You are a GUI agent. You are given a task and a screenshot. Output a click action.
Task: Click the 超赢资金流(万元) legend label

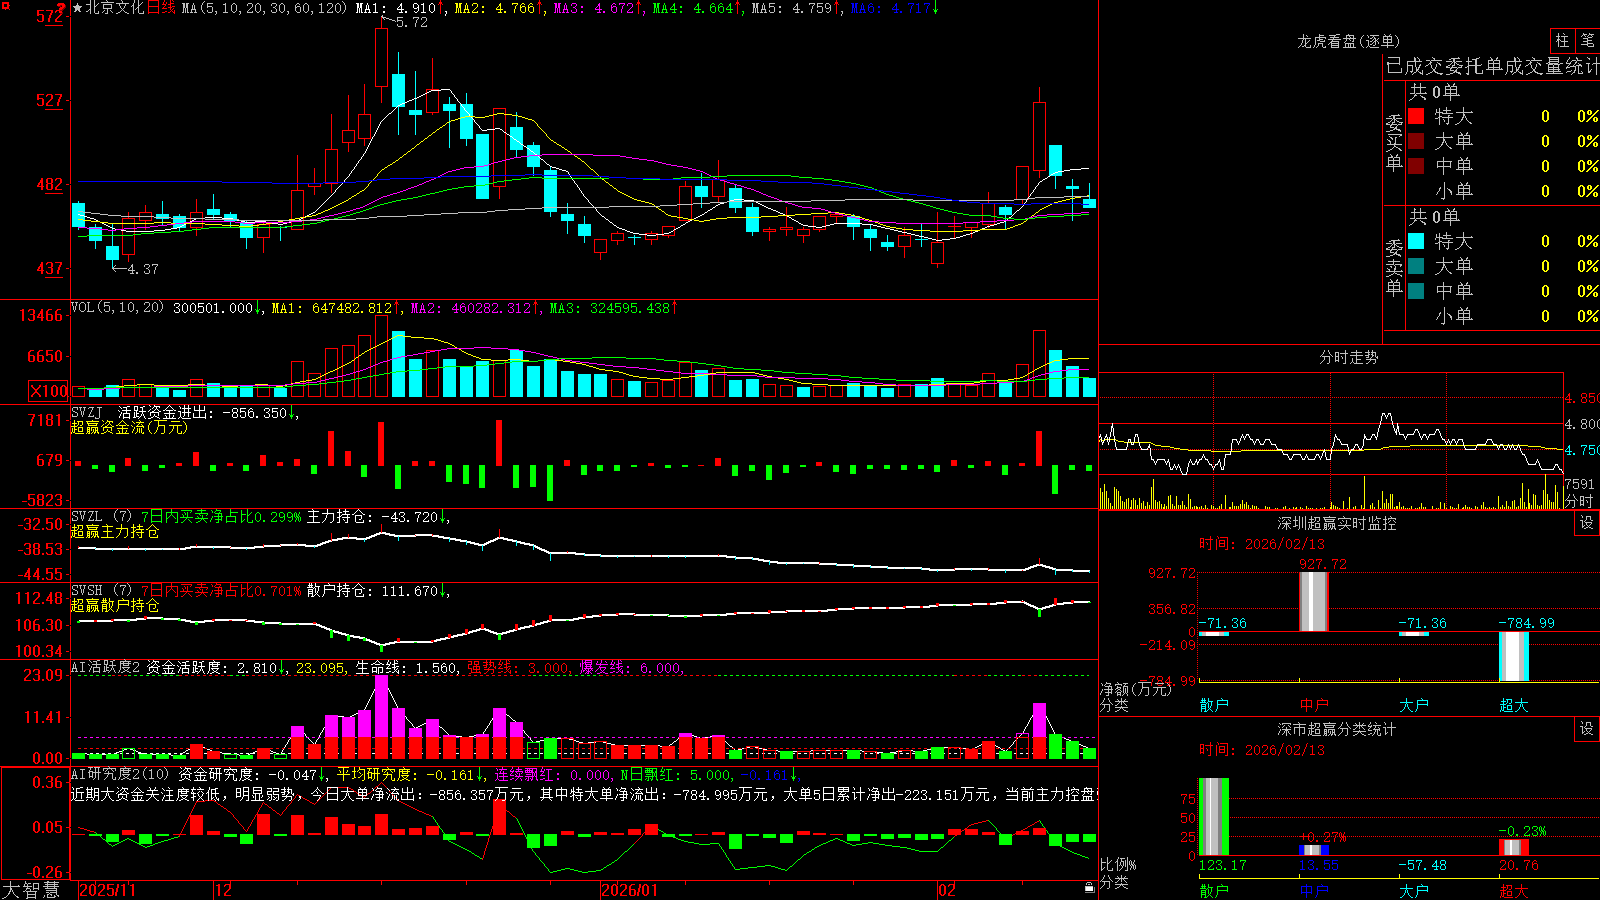pyautogui.click(x=129, y=427)
